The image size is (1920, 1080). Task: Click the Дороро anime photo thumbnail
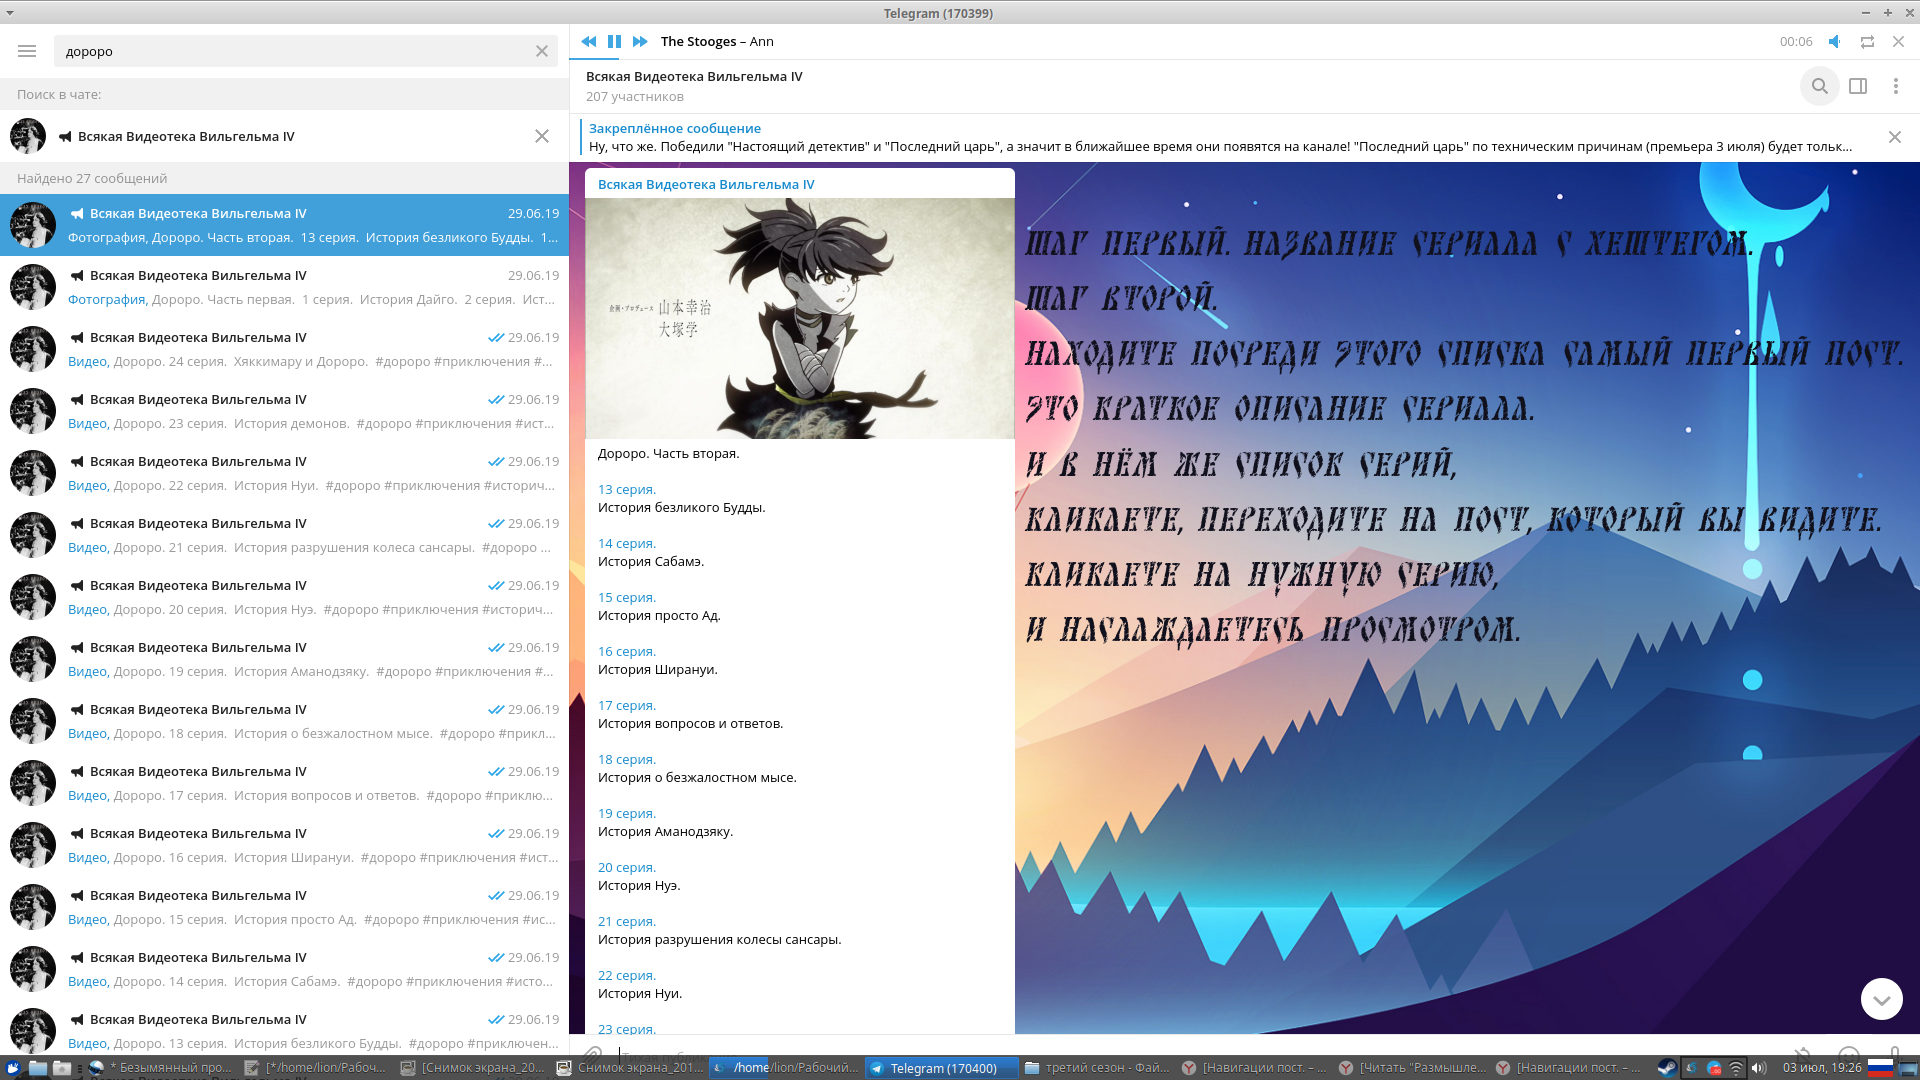799,318
